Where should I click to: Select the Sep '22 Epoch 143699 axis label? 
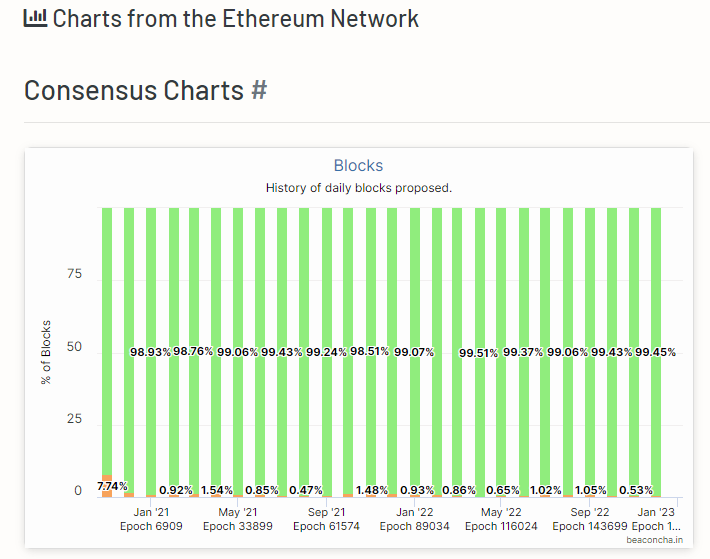[x=589, y=519]
